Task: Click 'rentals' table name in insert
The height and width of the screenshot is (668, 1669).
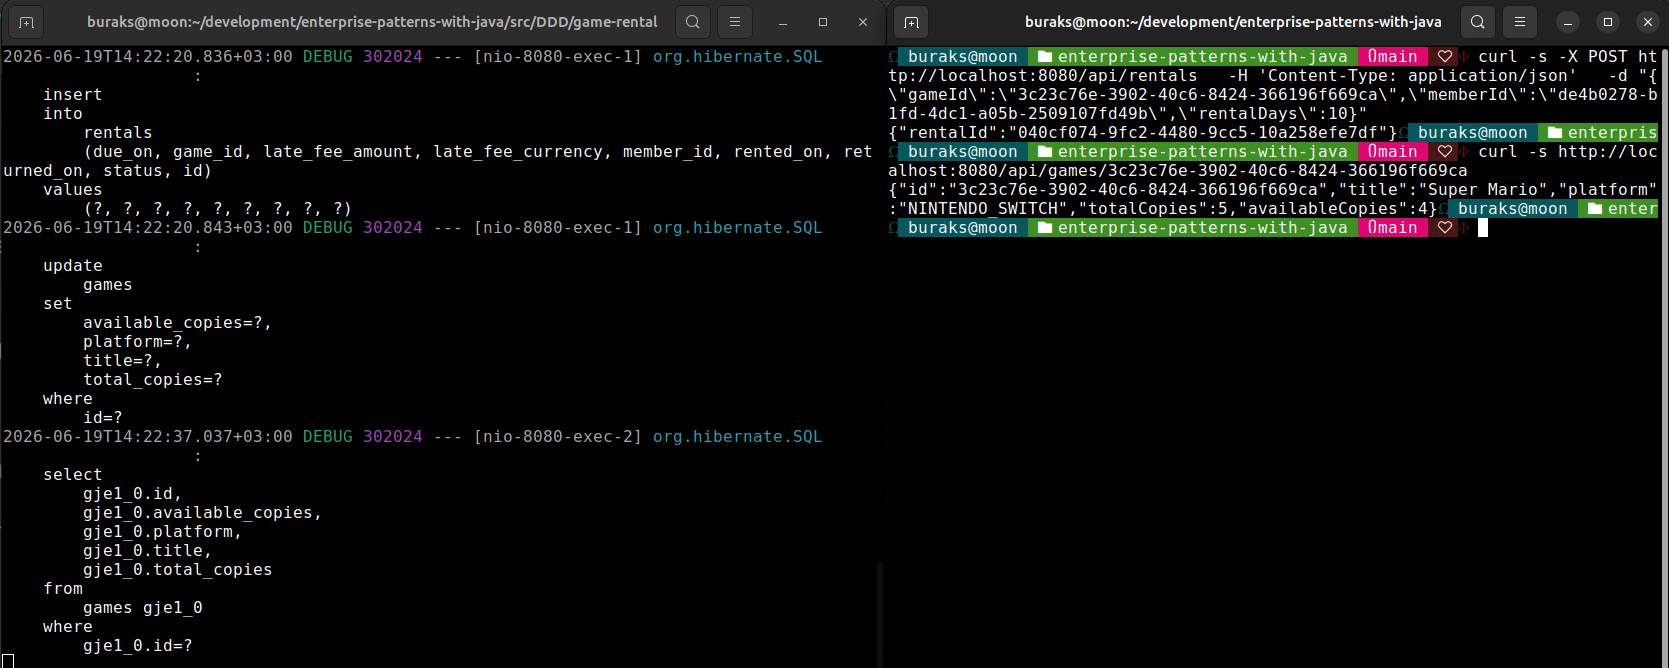Action: tap(118, 133)
